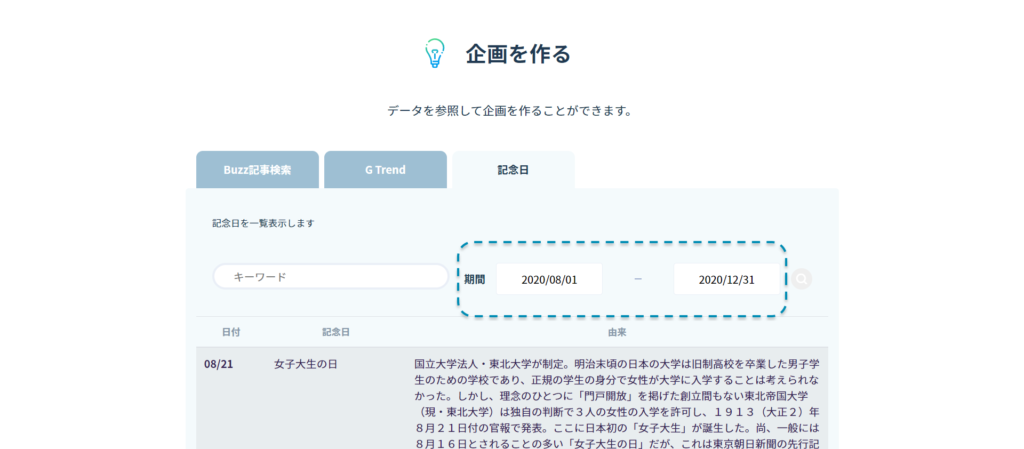Focus the キーワード search field
Screen dimensions: 1024x449
click(330, 277)
